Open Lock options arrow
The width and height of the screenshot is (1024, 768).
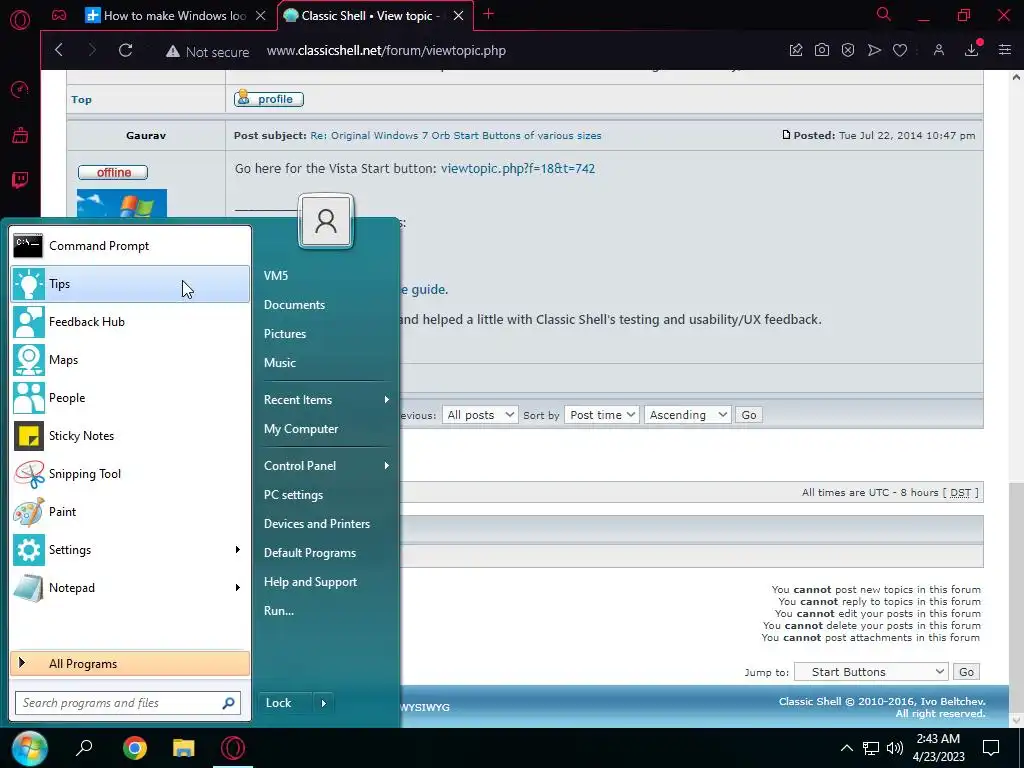pos(323,703)
